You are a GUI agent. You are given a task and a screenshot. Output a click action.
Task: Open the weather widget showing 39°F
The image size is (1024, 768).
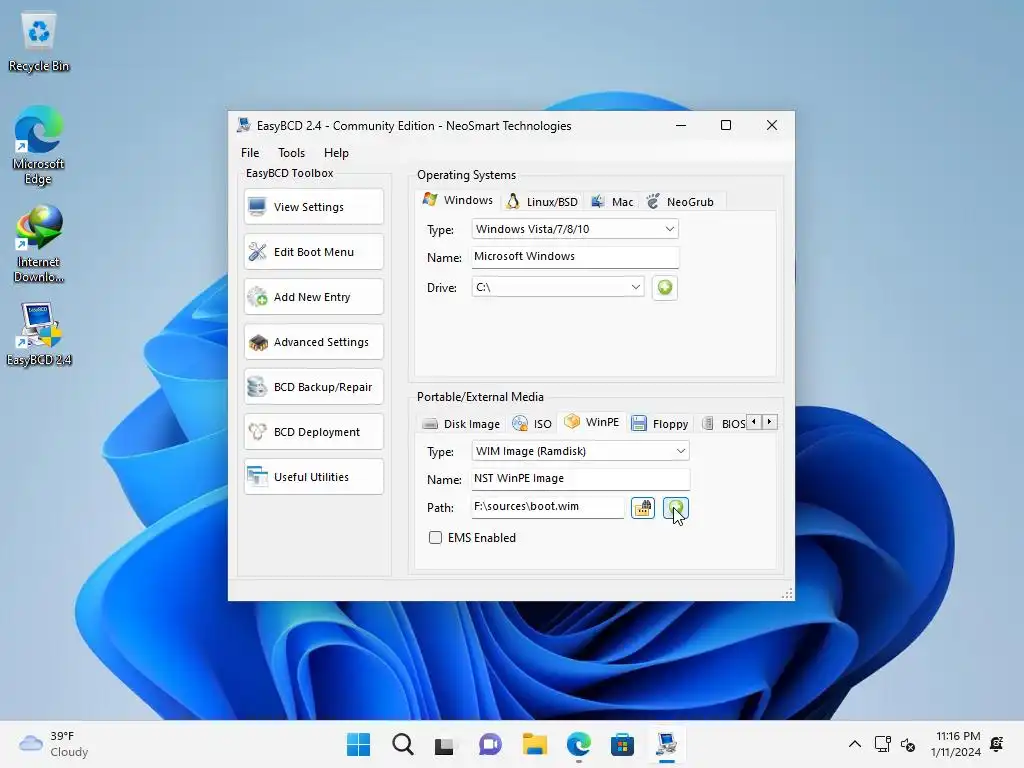click(54, 744)
